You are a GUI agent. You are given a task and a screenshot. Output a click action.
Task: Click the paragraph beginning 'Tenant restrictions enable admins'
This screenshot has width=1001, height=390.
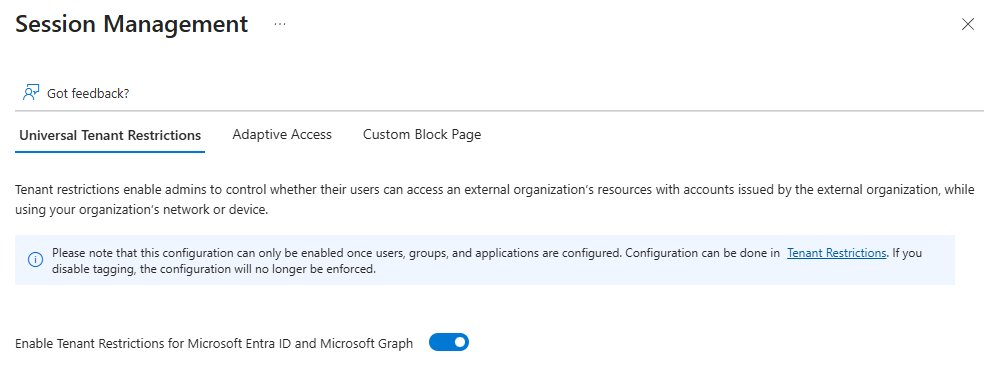click(x=495, y=200)
